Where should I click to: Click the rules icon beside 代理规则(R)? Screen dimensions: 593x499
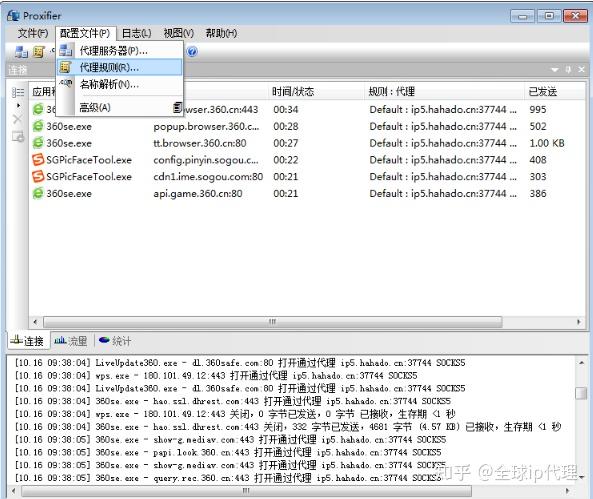click(65, 67)
